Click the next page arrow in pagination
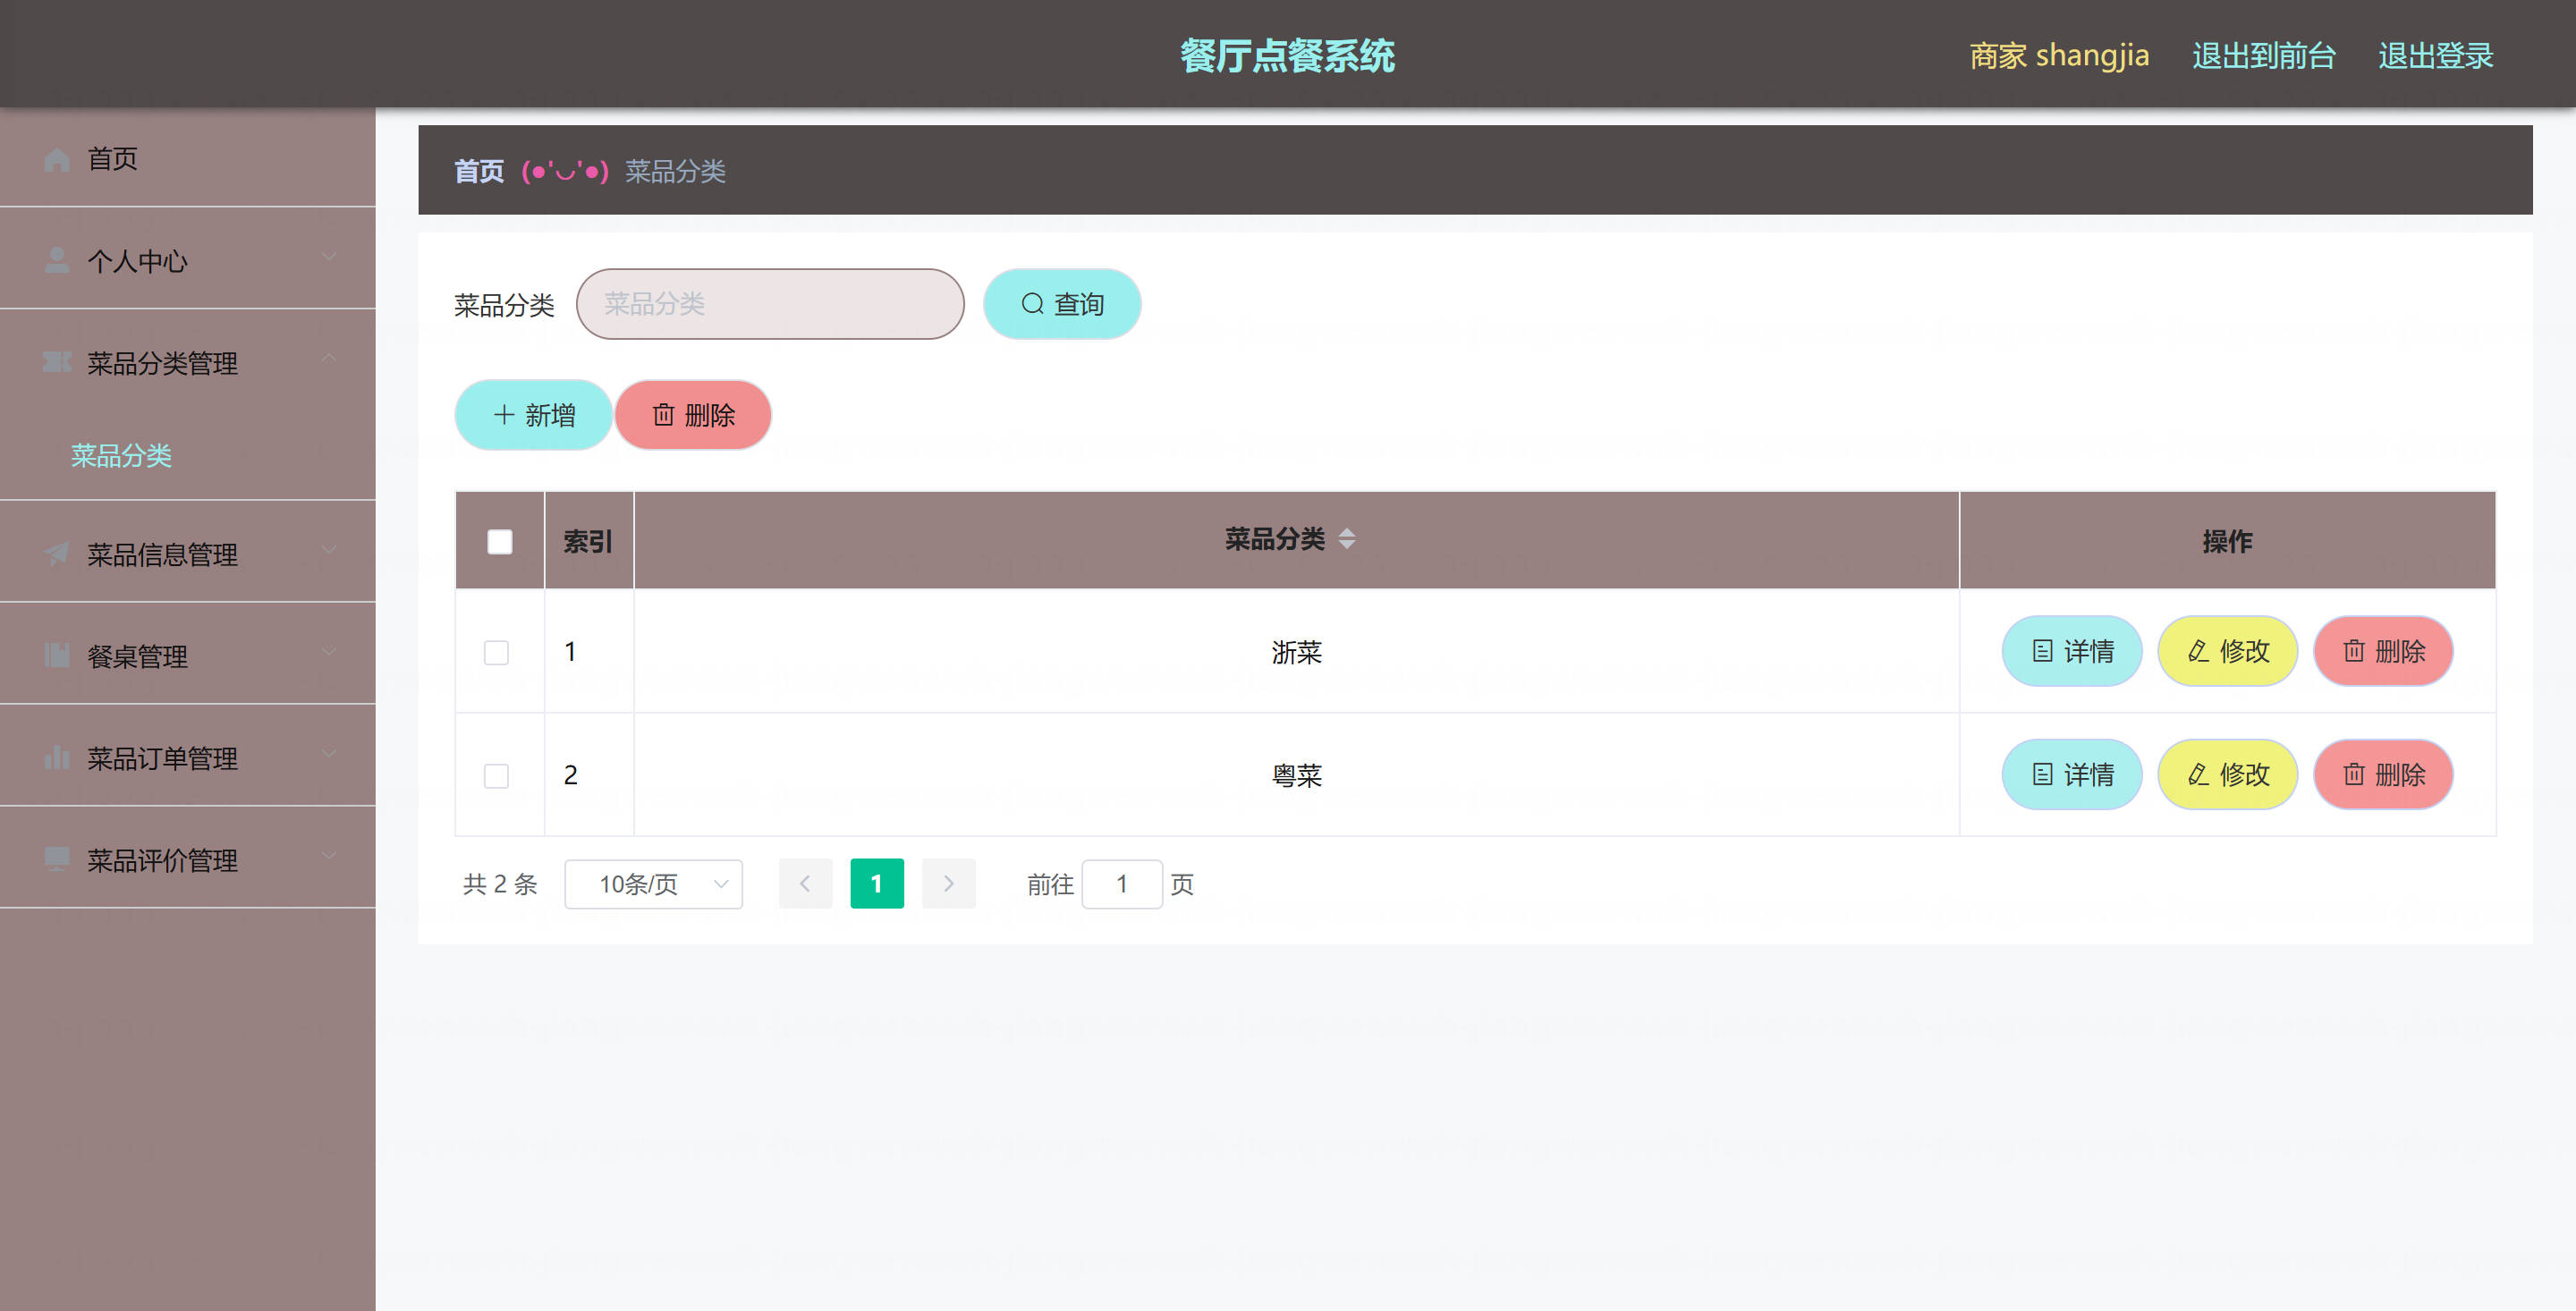This screenshot has width=2576, height=1311. (947, 884)
